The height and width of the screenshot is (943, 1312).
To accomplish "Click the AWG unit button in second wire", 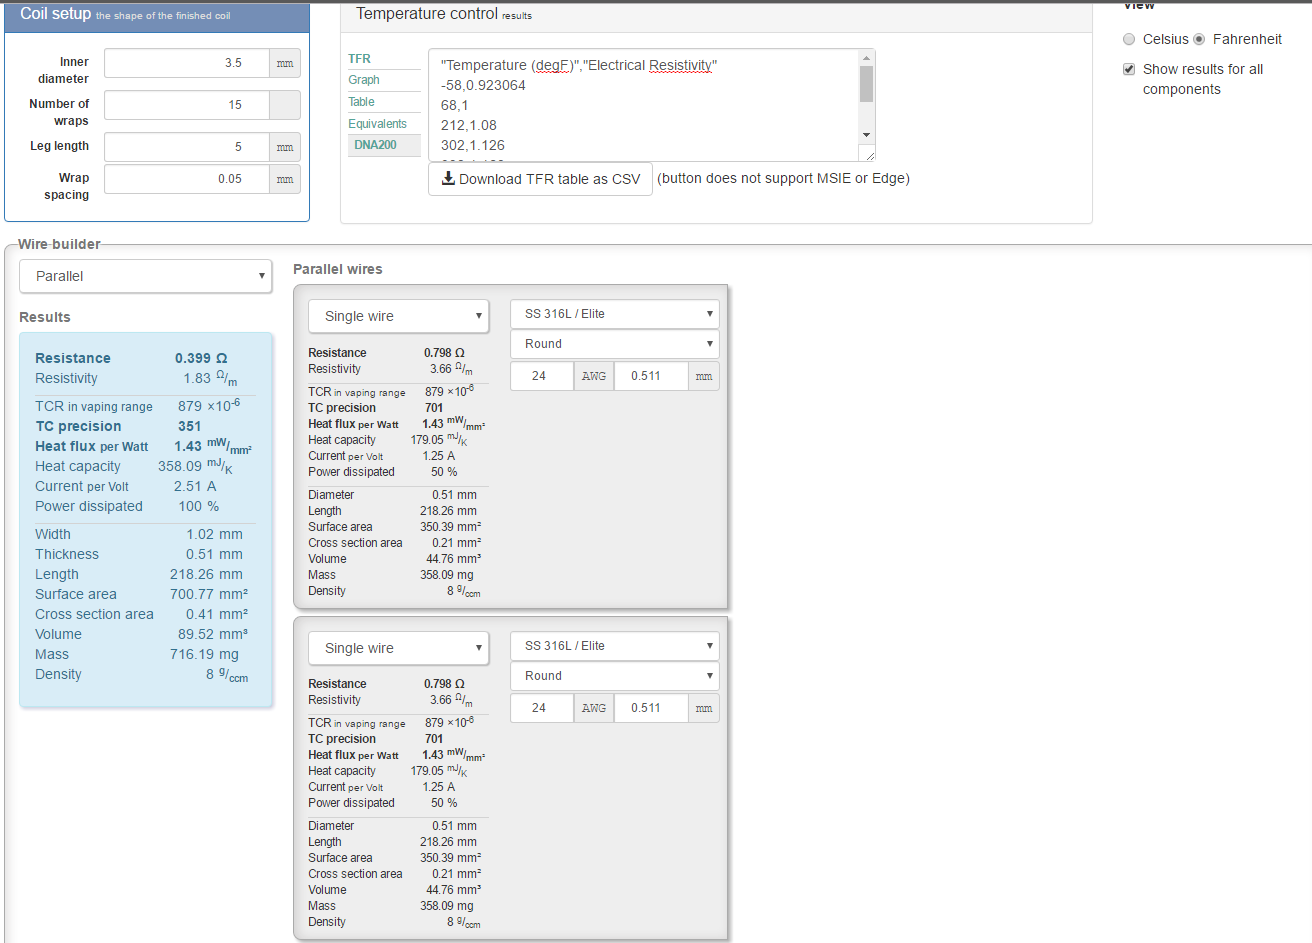I will (593, 708).
